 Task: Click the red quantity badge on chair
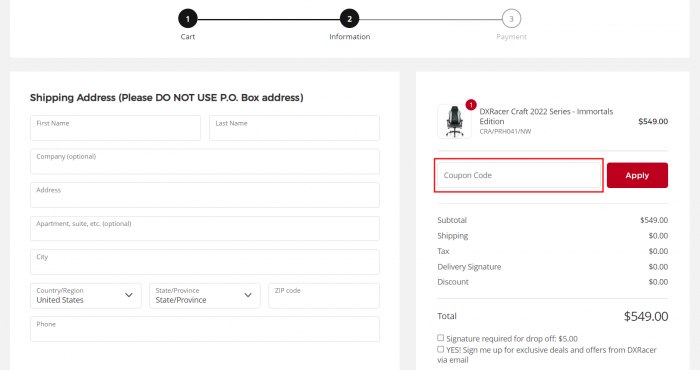[x=471, y=105]
